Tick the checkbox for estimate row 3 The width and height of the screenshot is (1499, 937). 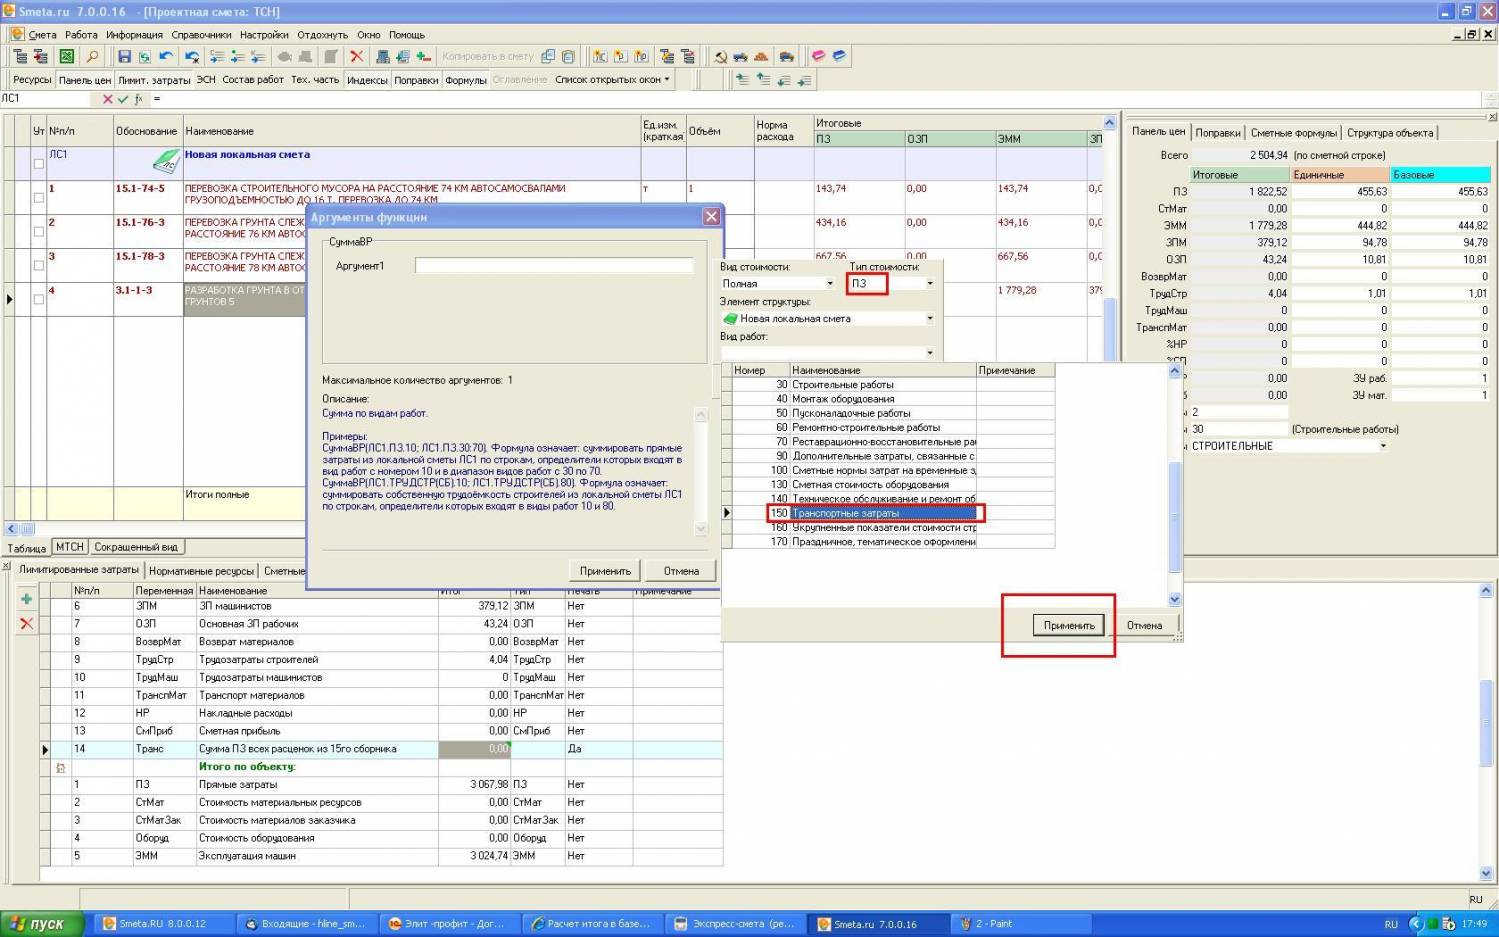tap(38, 265)
